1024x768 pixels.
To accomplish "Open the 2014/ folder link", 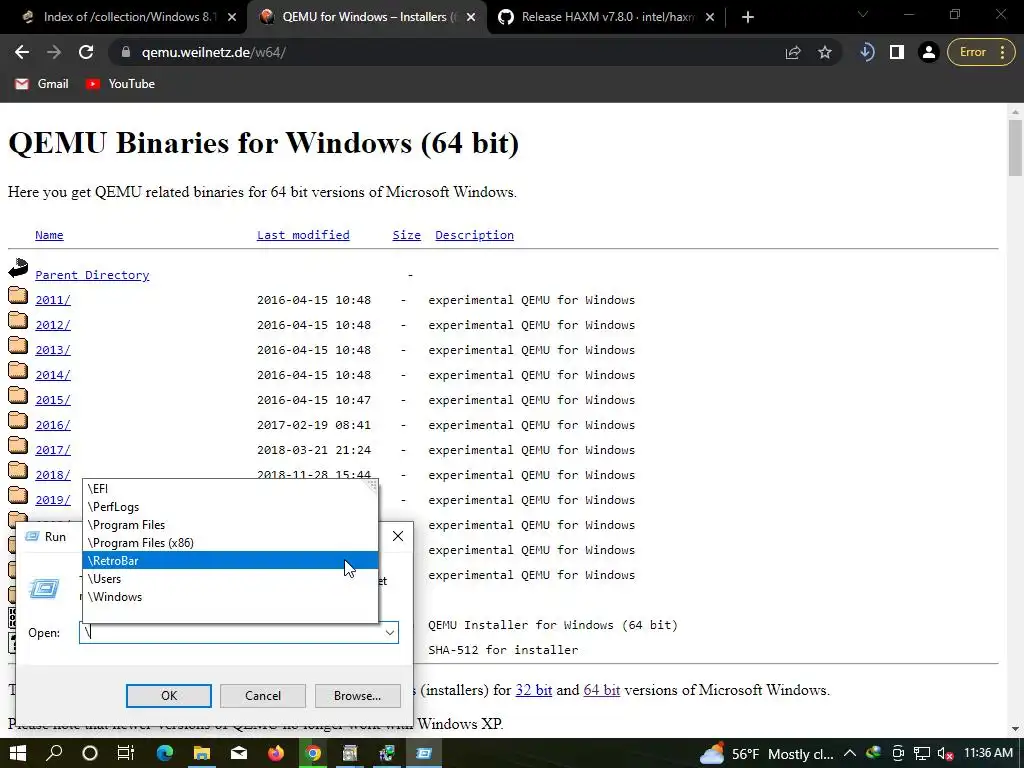I will tap(53, 375).
